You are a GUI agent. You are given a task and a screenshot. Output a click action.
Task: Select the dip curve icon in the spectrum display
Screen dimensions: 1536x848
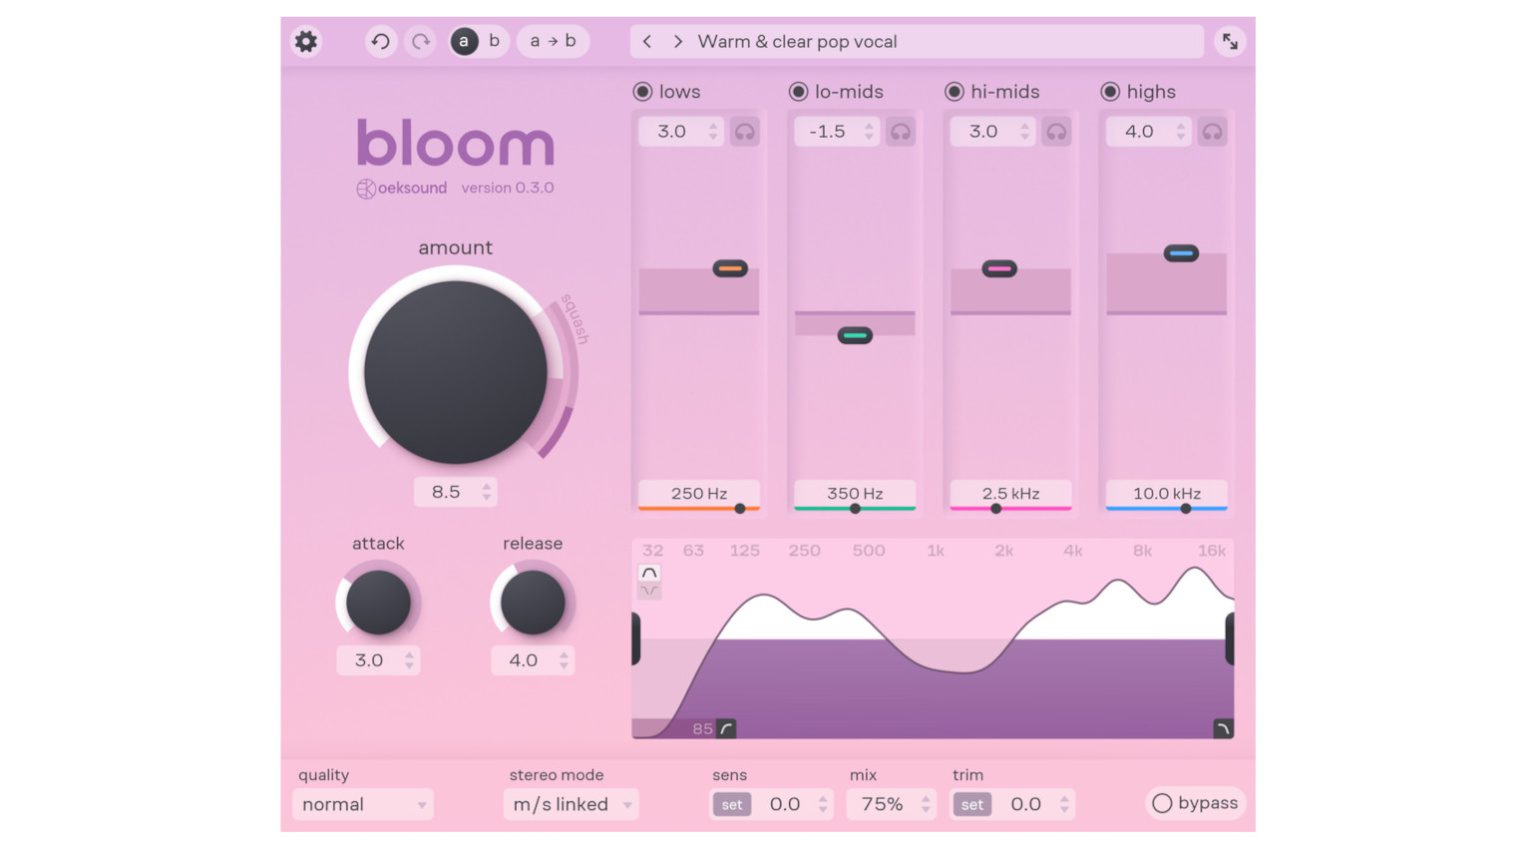tap(649, 590)
